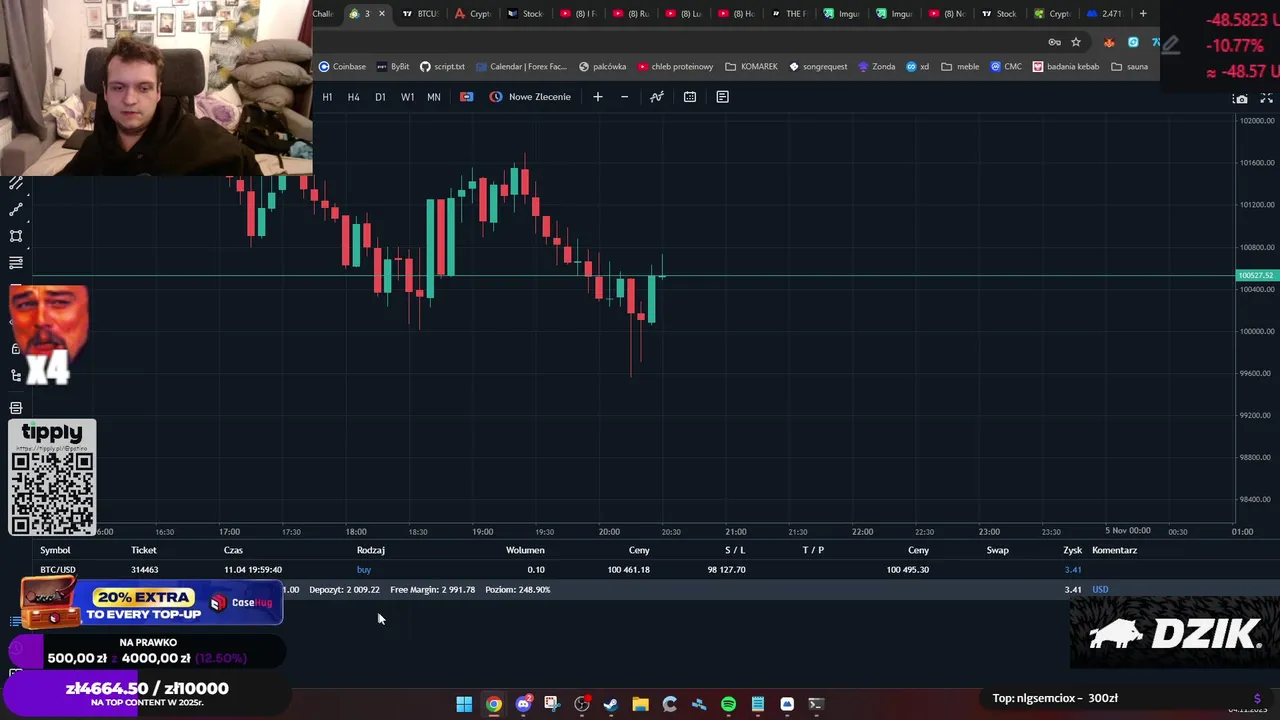
Task: Select the H4 timeframe
Action: point(353,97)
